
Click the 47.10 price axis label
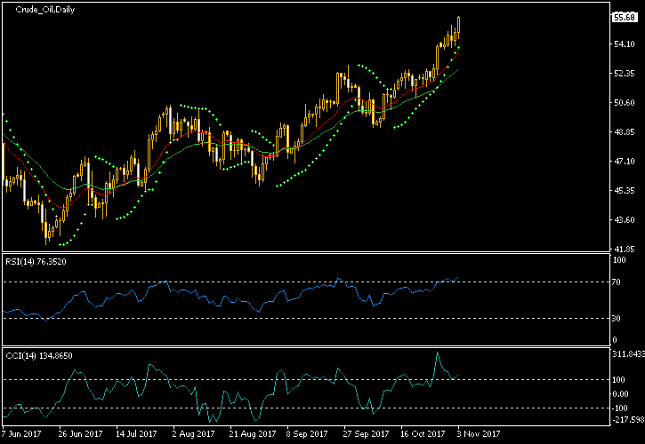(x=624, y=161)
